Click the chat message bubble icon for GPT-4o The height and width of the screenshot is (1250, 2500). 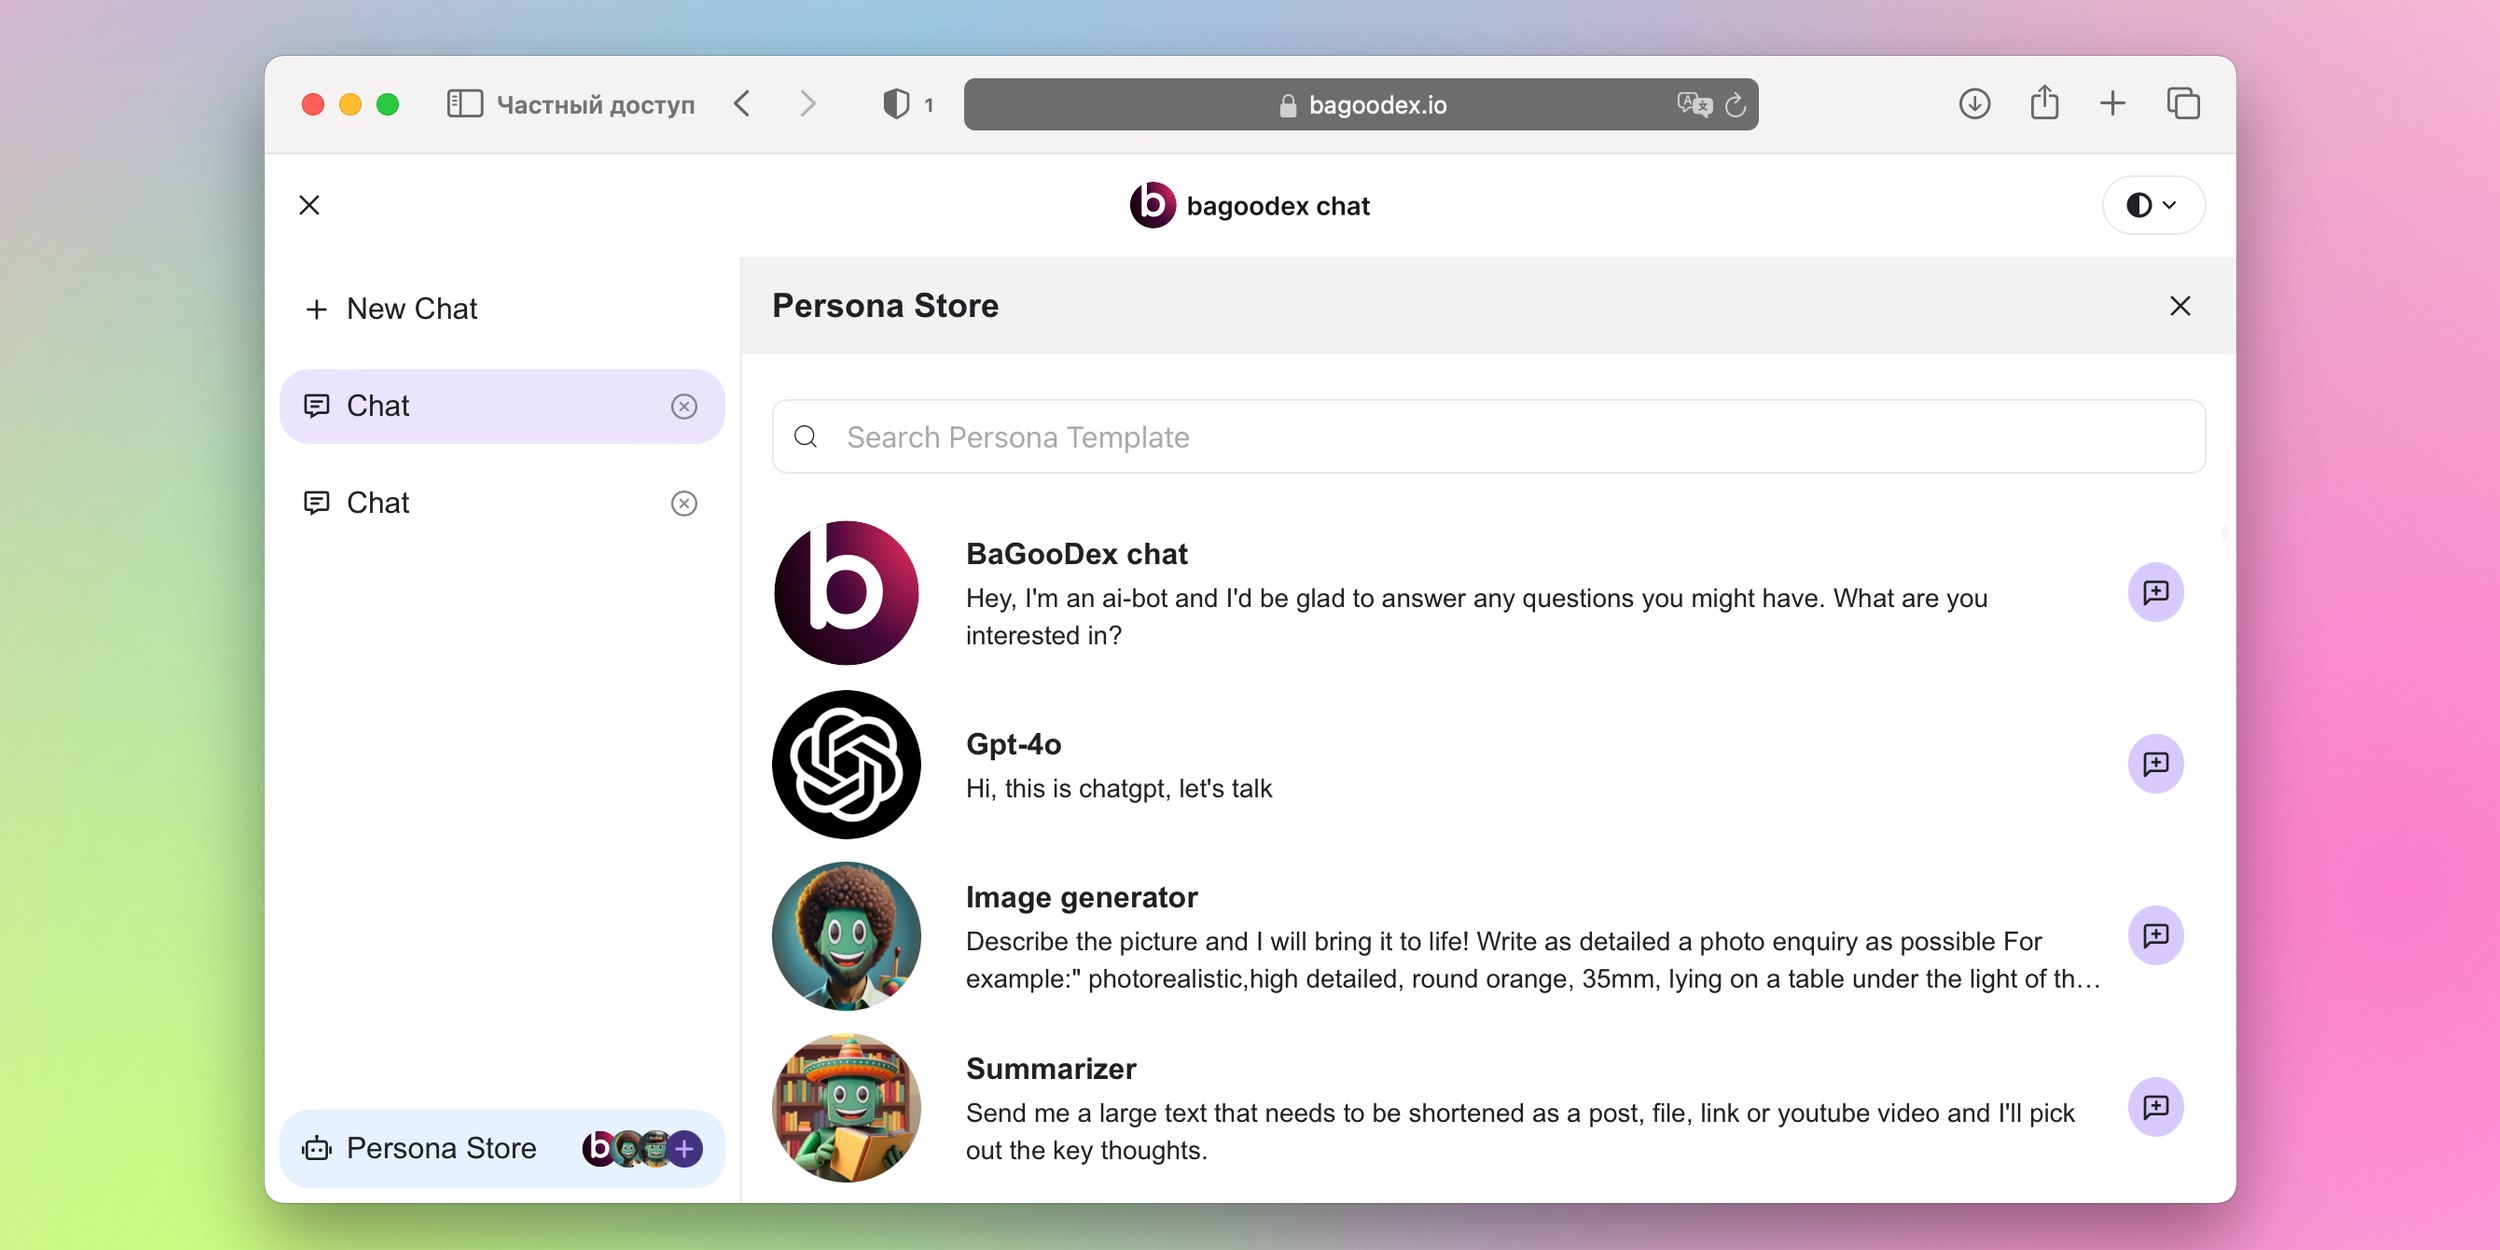coord(2157,764)
